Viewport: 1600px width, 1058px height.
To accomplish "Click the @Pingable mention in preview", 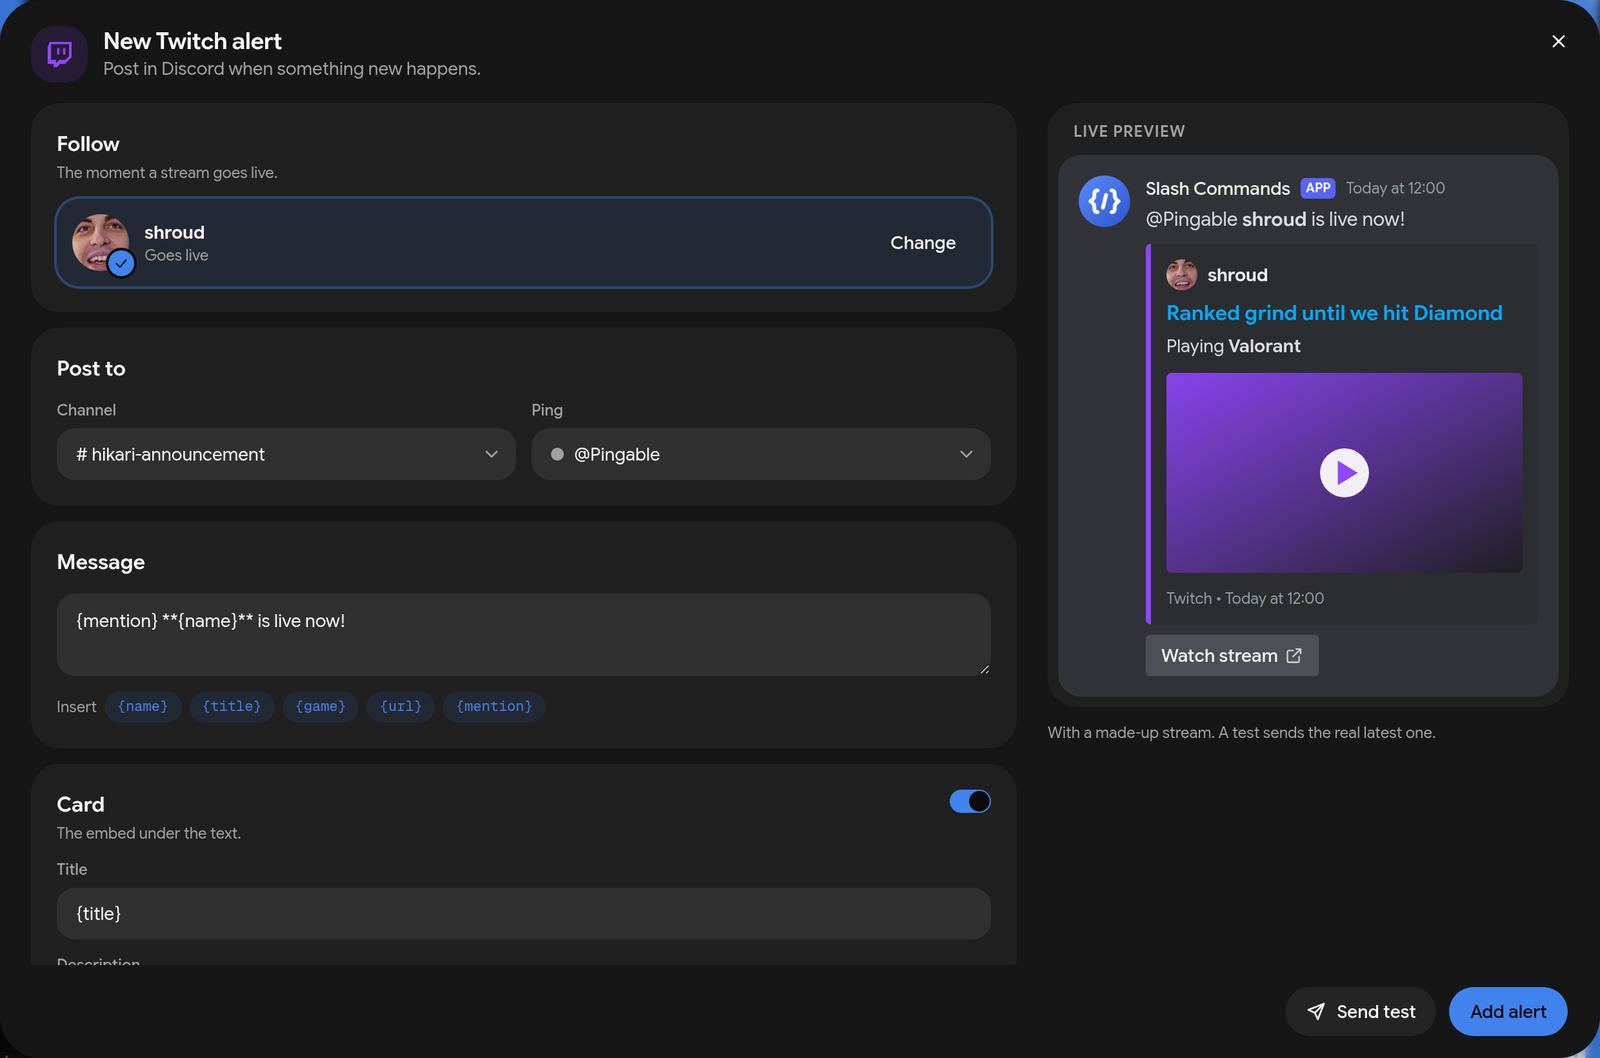I will pos(1191,219).
